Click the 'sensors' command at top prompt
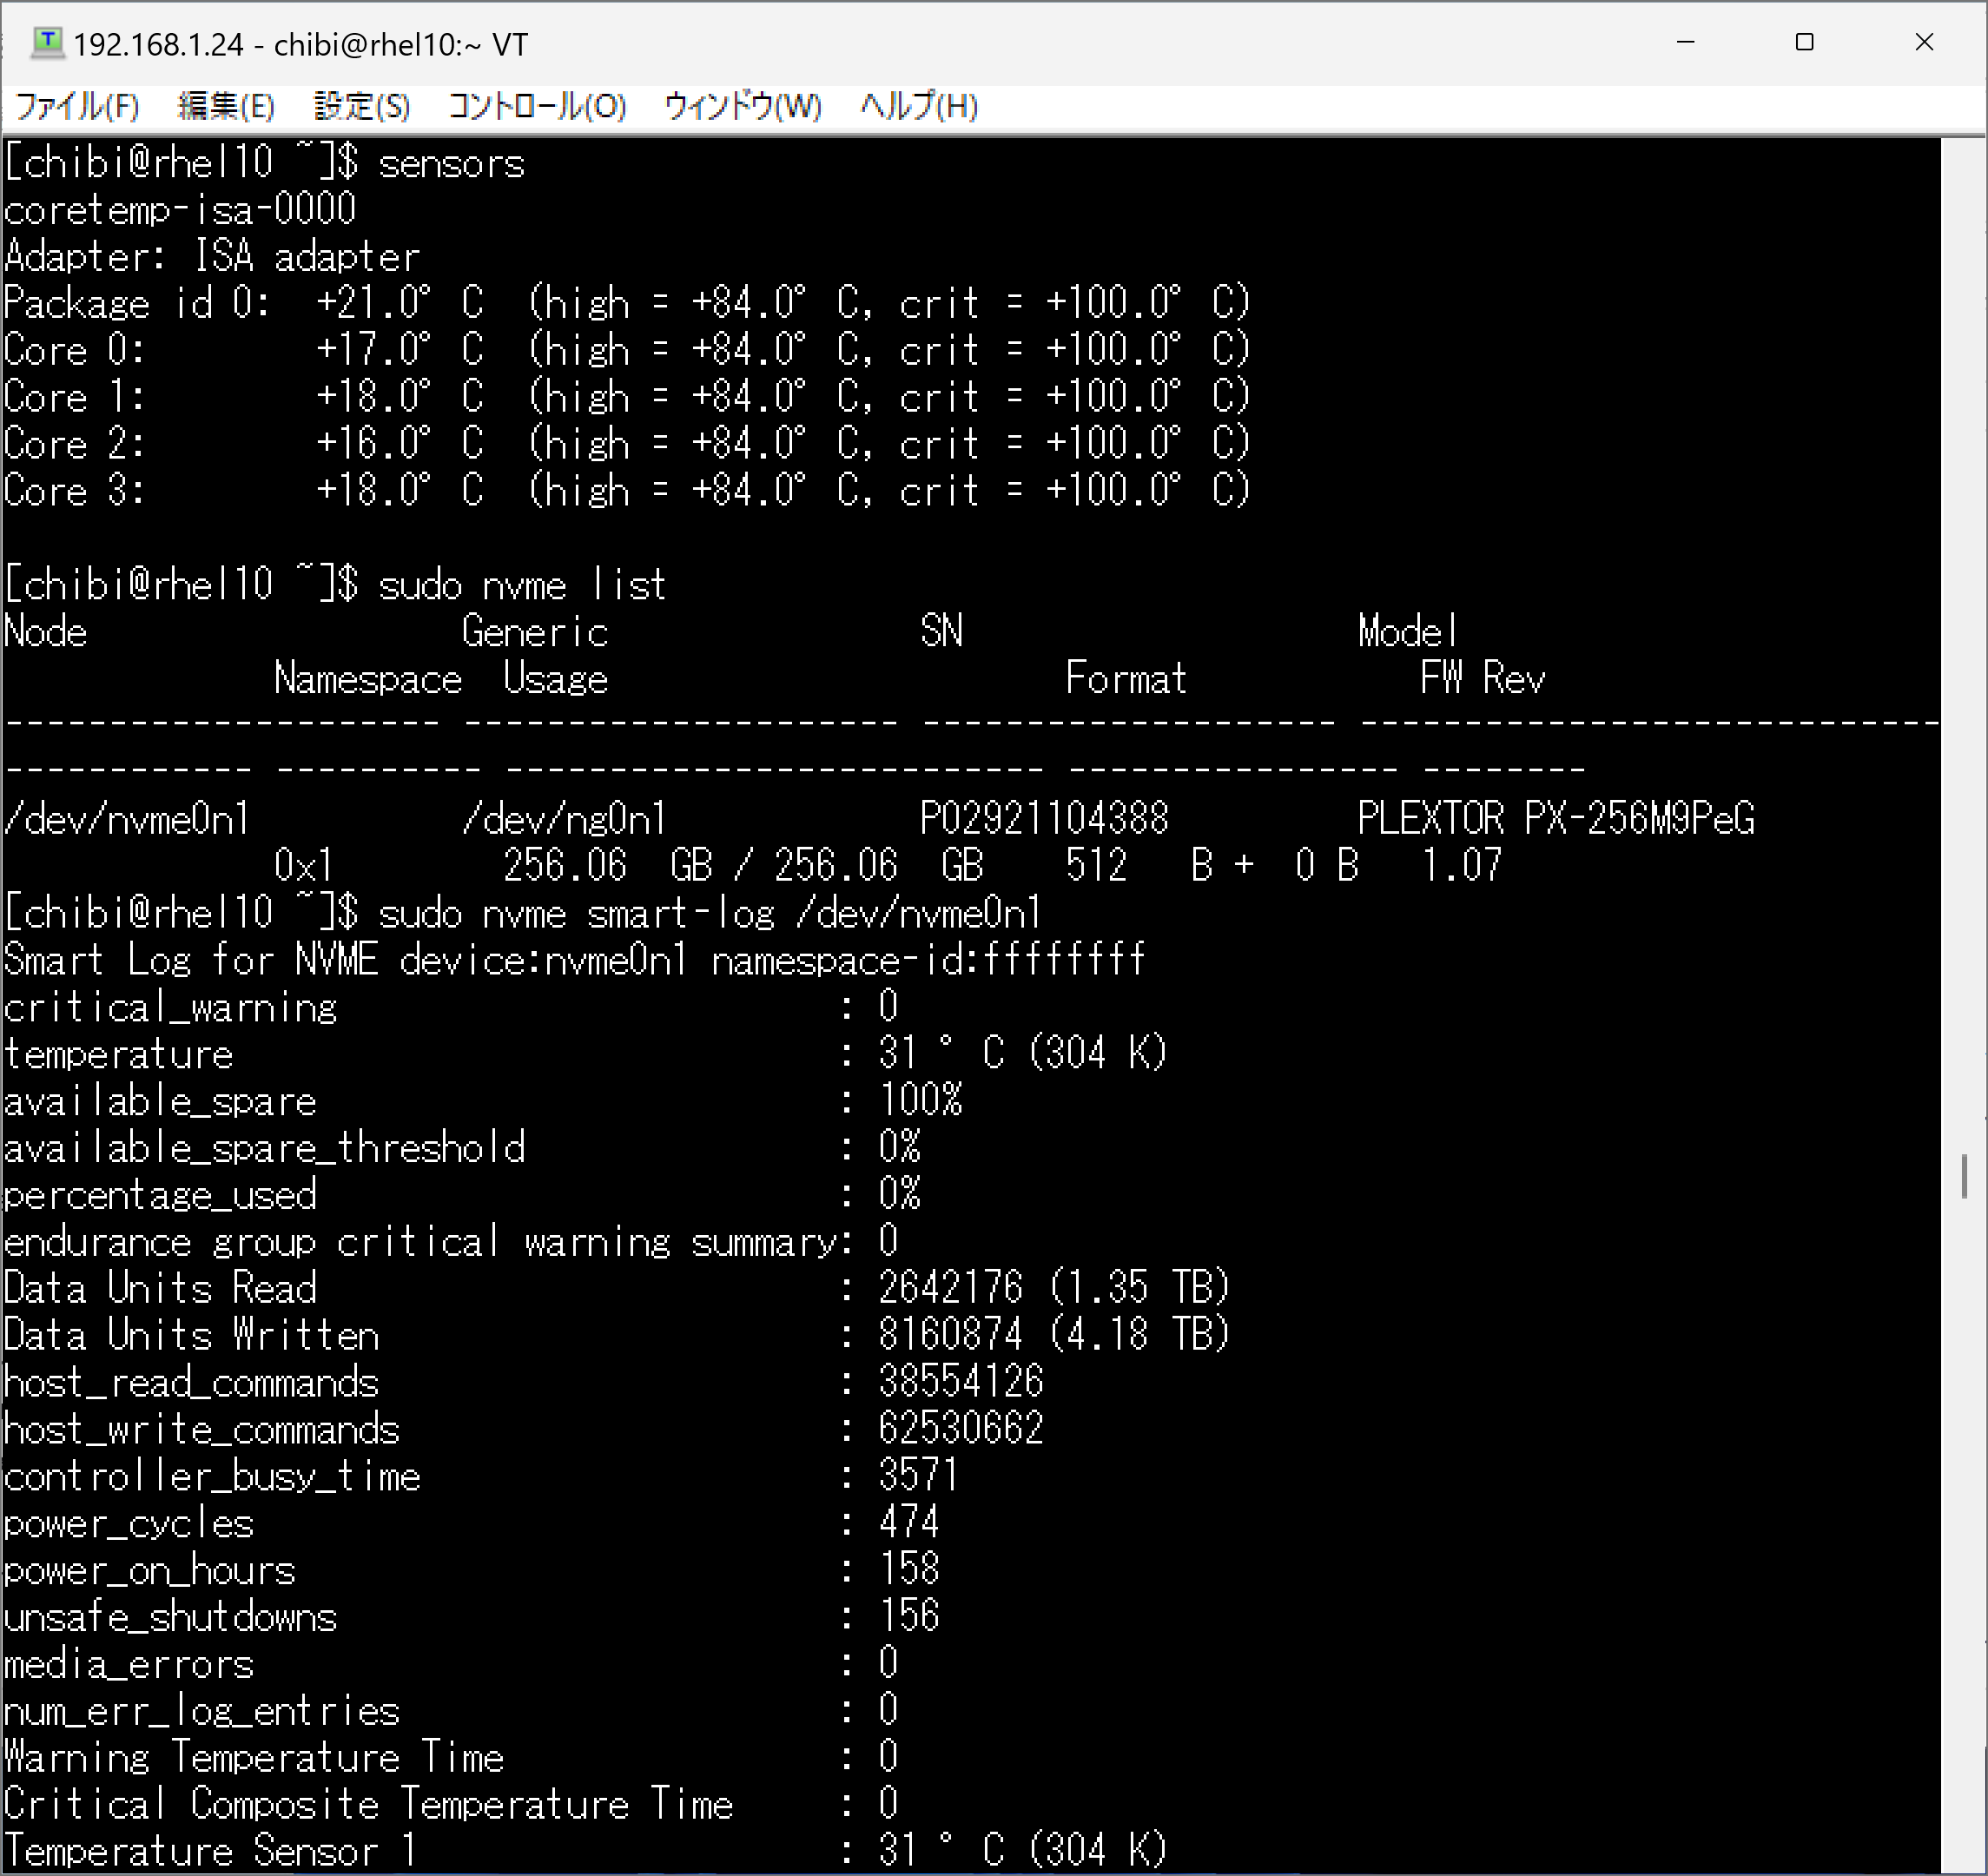 [451, 163]
